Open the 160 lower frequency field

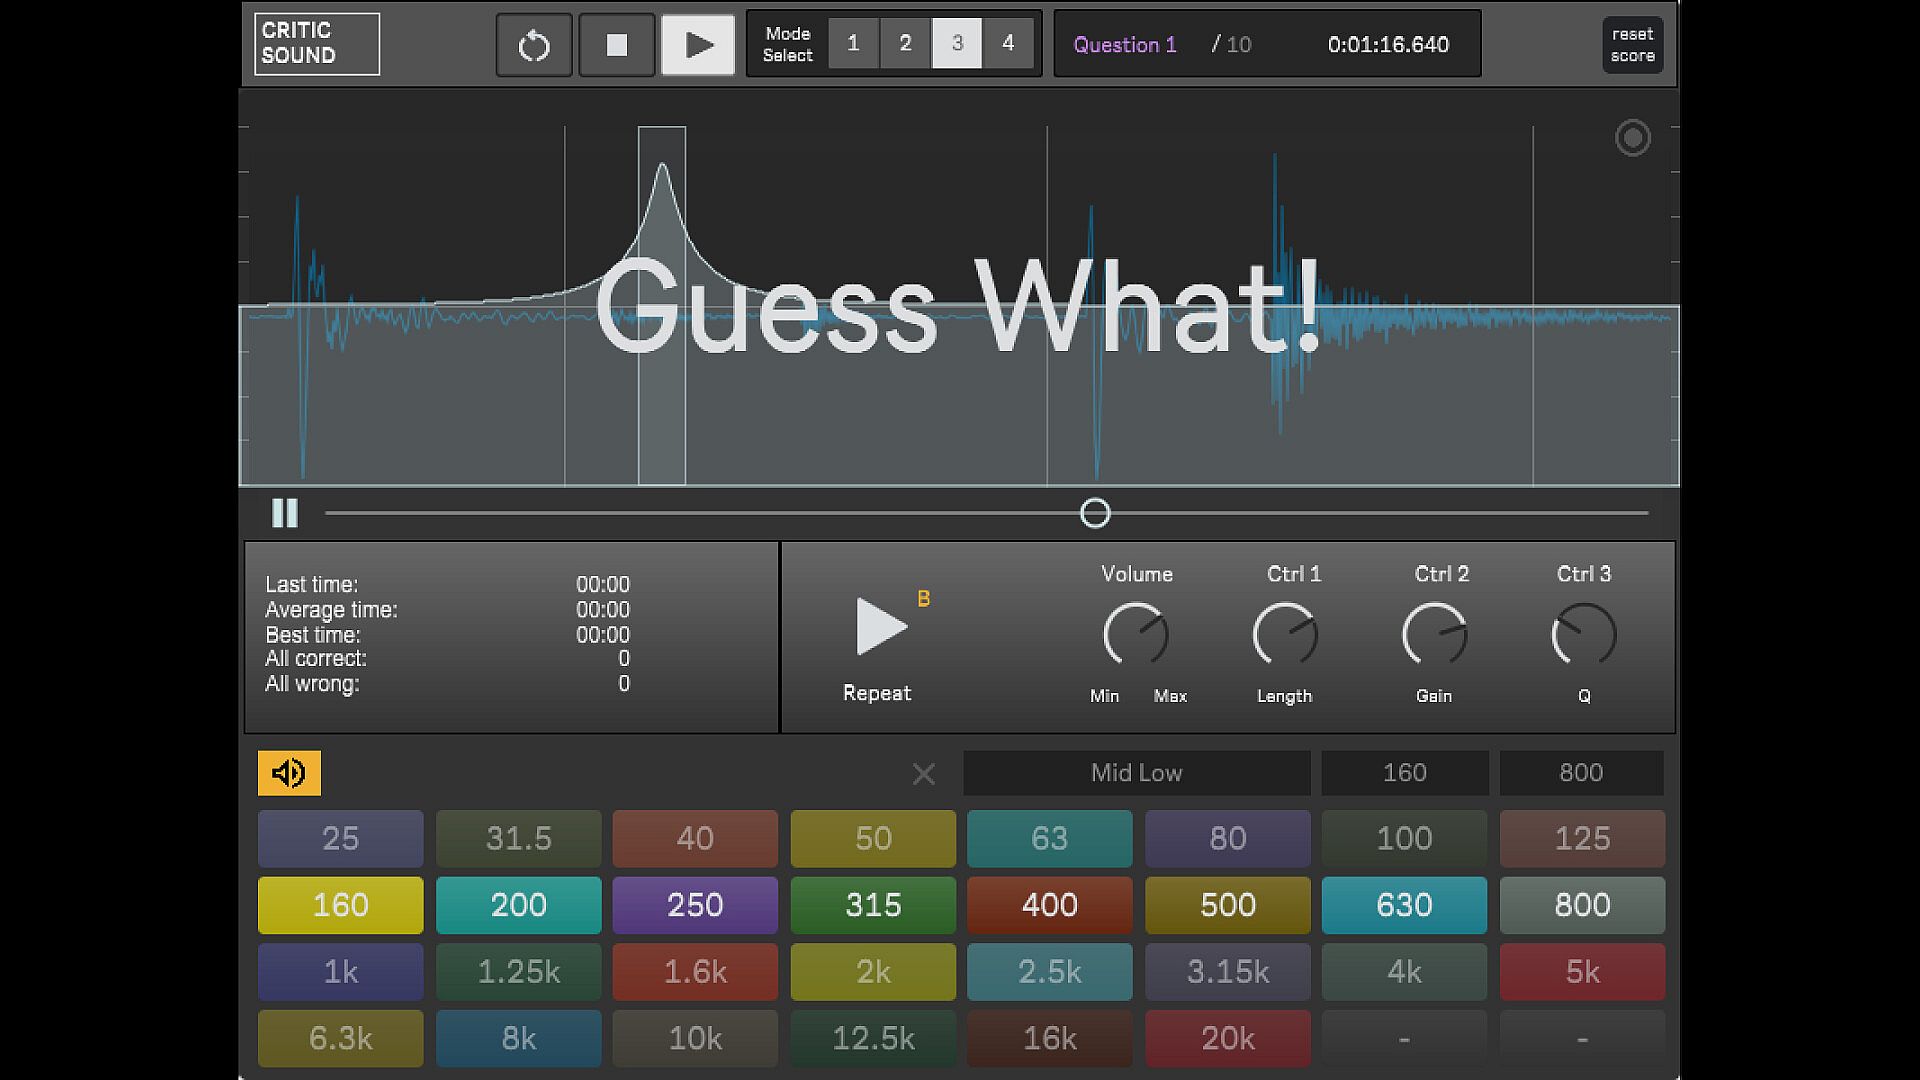click(1404, 773)
